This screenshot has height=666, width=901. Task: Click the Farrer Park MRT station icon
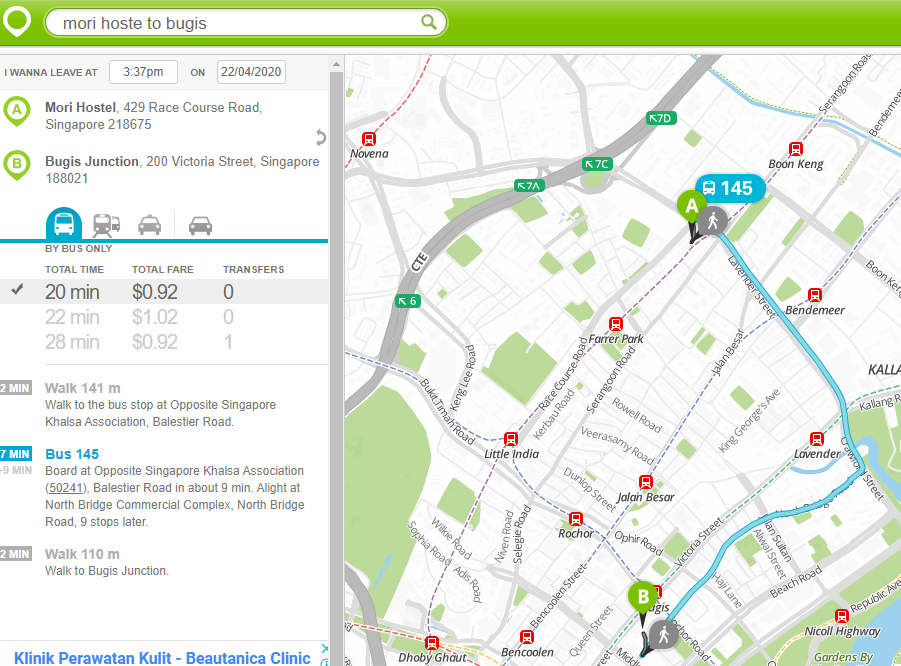tap(615, 324)
